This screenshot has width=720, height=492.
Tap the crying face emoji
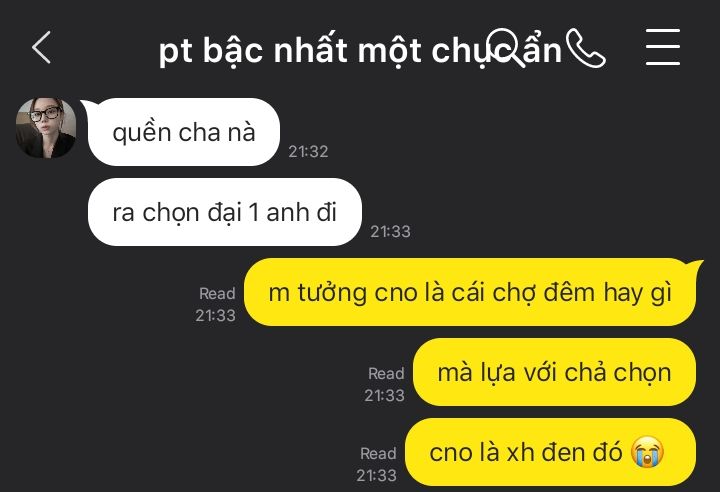click(647, 452)
